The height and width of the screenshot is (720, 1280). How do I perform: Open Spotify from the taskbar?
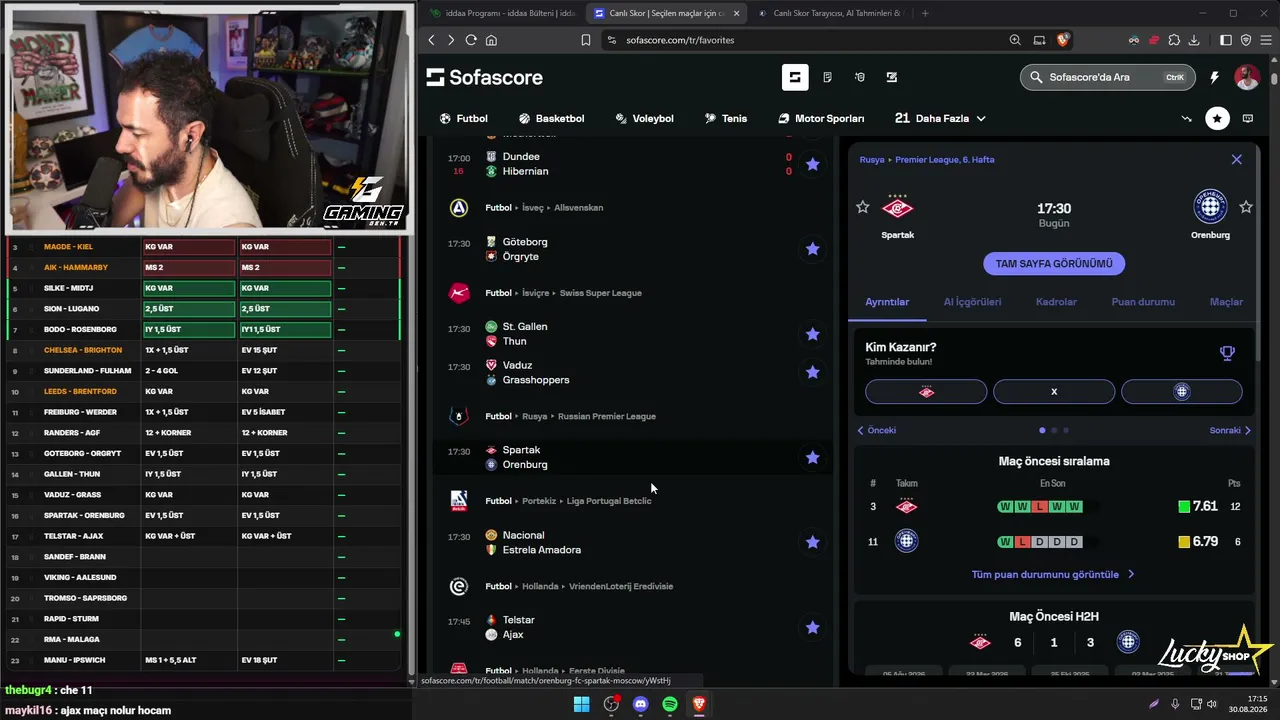click(670, 704)
